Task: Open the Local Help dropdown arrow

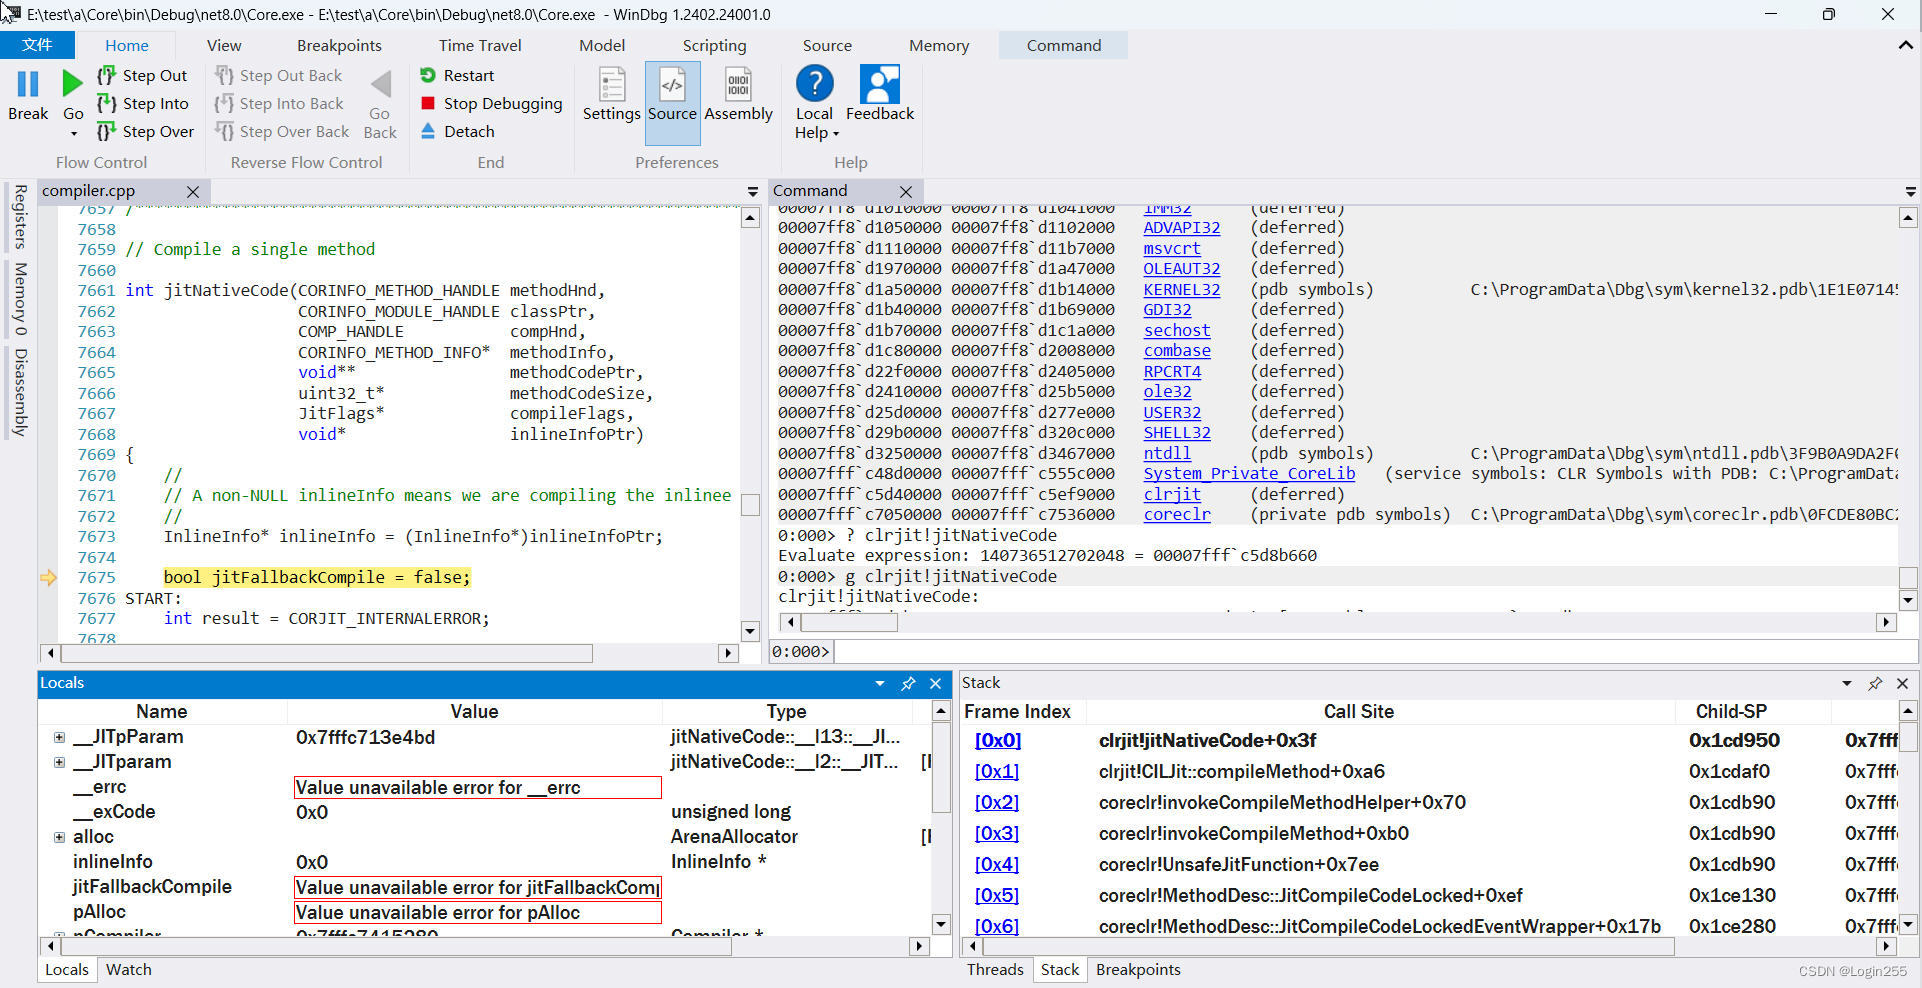Action: [x=836, y=134]
